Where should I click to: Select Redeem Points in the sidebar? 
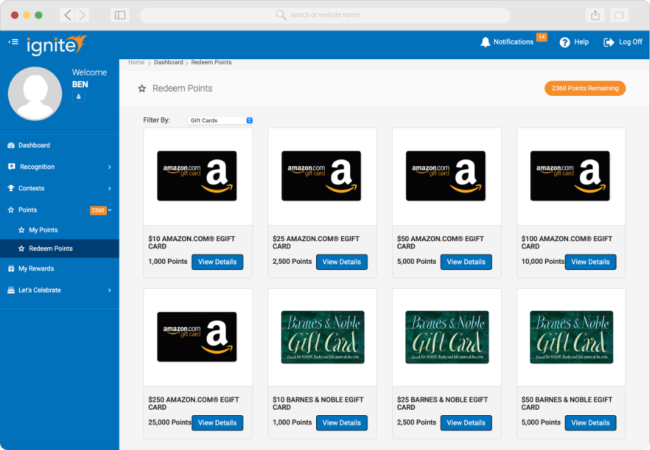(59, 249)
